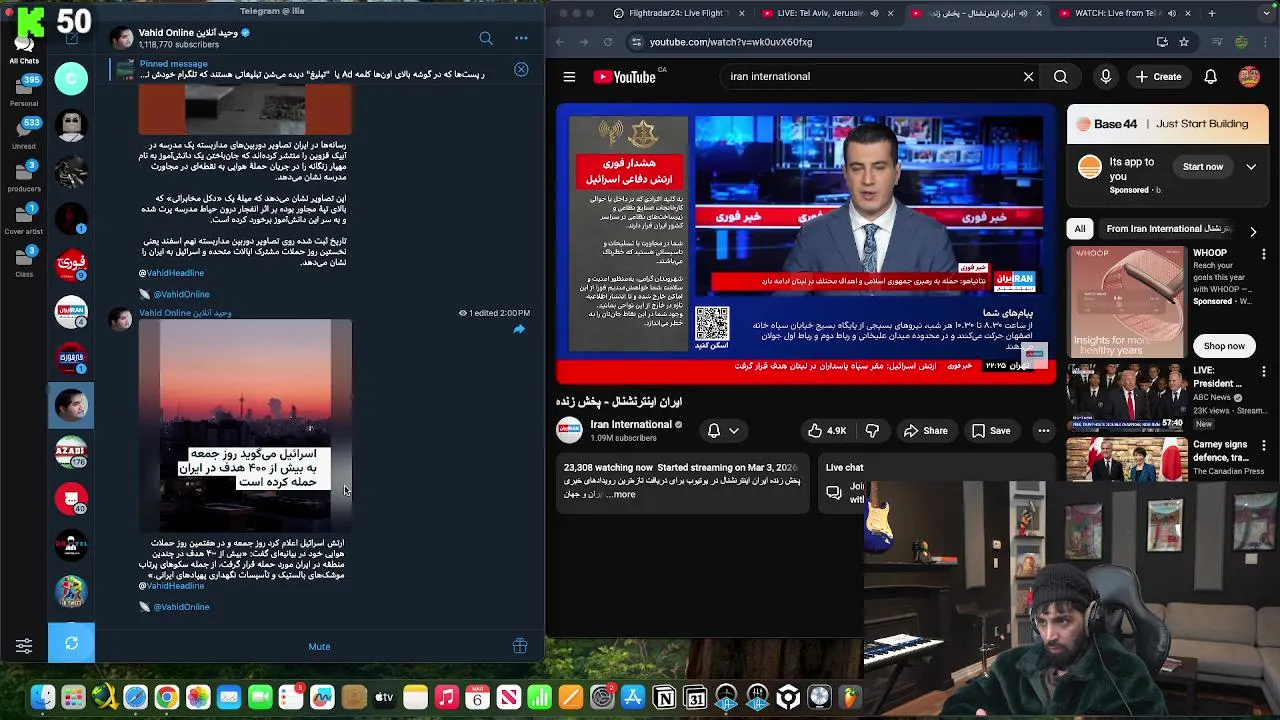Clear the 'iran international' search text
The image size is (1280, 720).
[x=1028, y=77]
